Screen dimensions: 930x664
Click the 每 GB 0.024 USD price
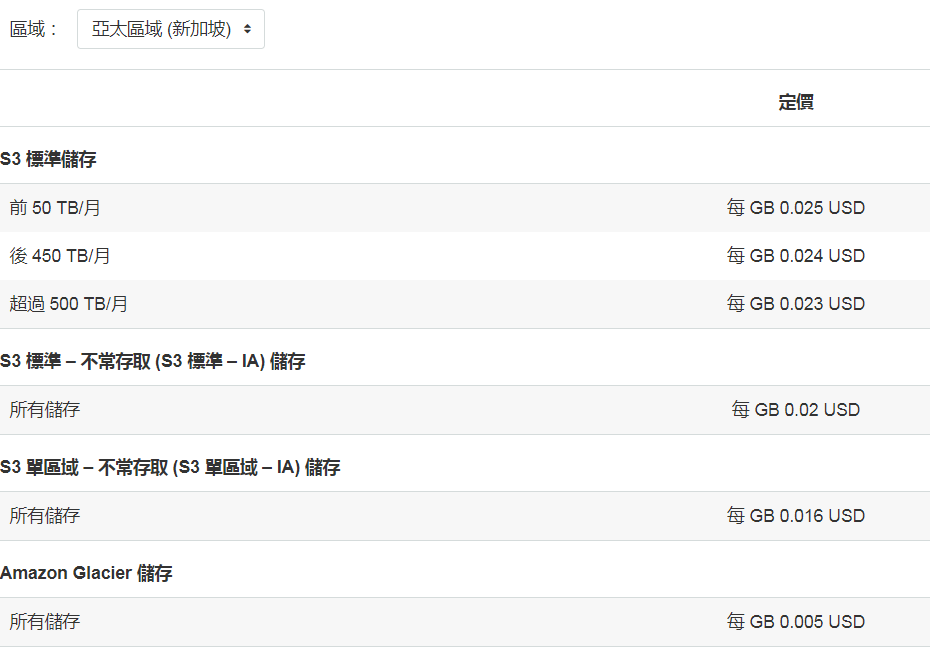[x=796, y=256]
